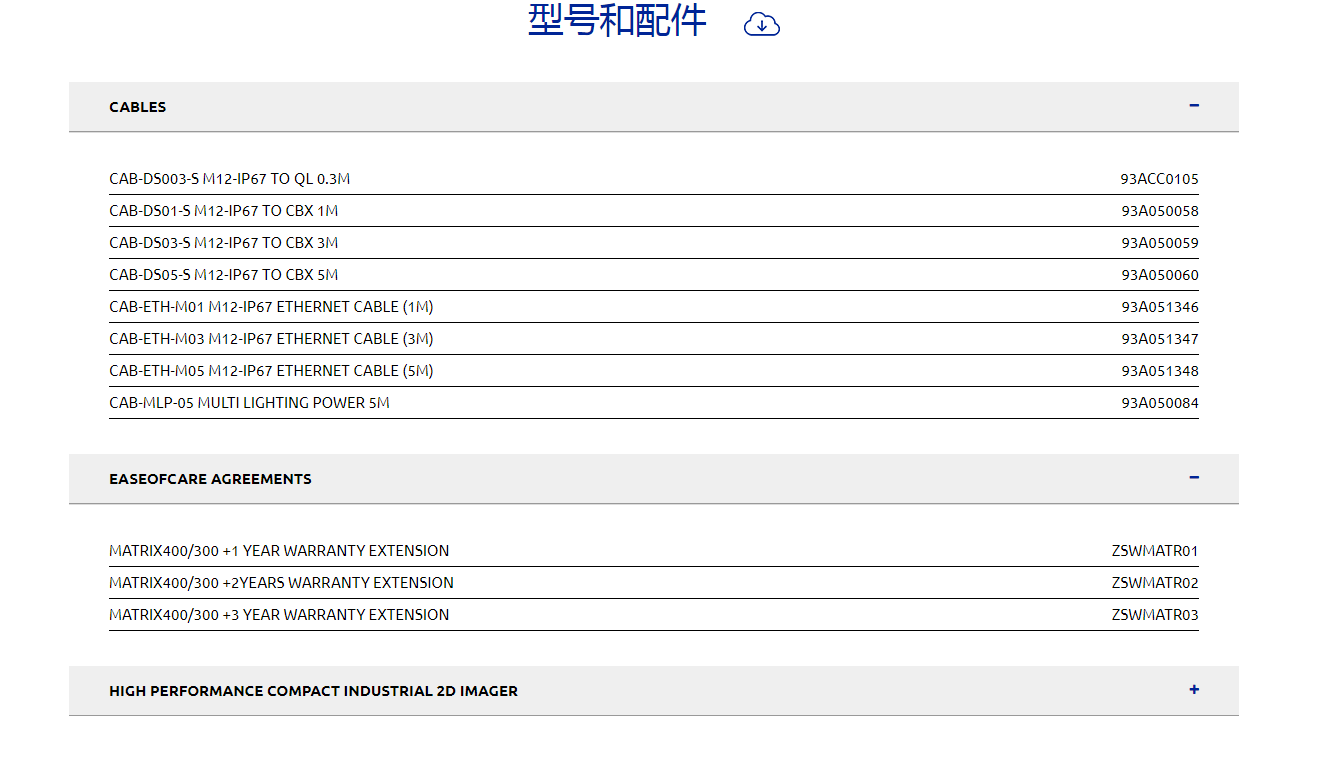Image resolution: width=1318 pixels, height=774 pixels.
Task: Select CAB-MLP-05 Multi Lighting Power 5M
Action: (x=249, y=403)
